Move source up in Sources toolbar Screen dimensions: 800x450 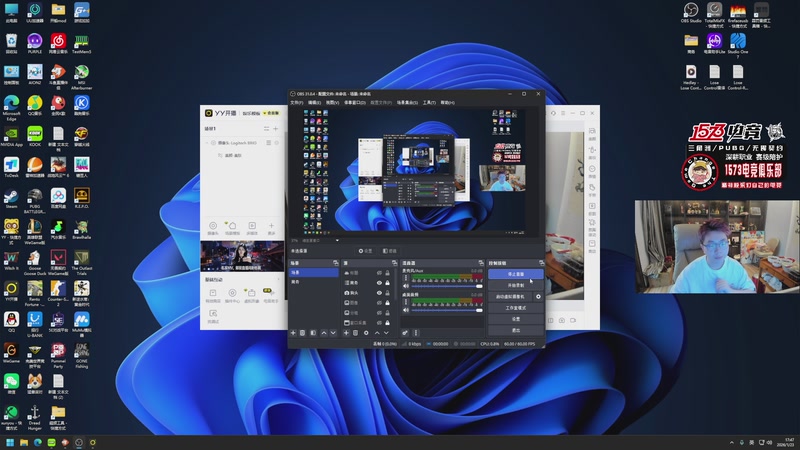pyautogui.click(x=377, y=333)
